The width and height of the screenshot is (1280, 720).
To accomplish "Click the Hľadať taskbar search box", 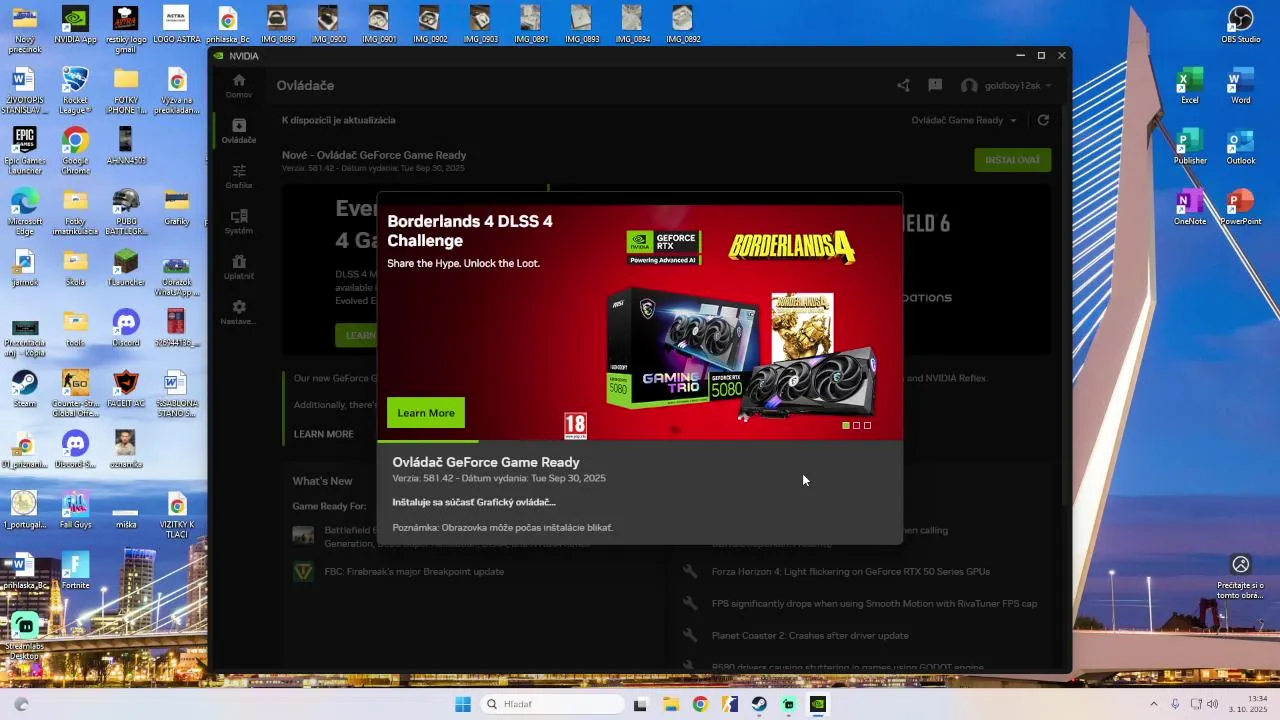I will click(552, 704).
